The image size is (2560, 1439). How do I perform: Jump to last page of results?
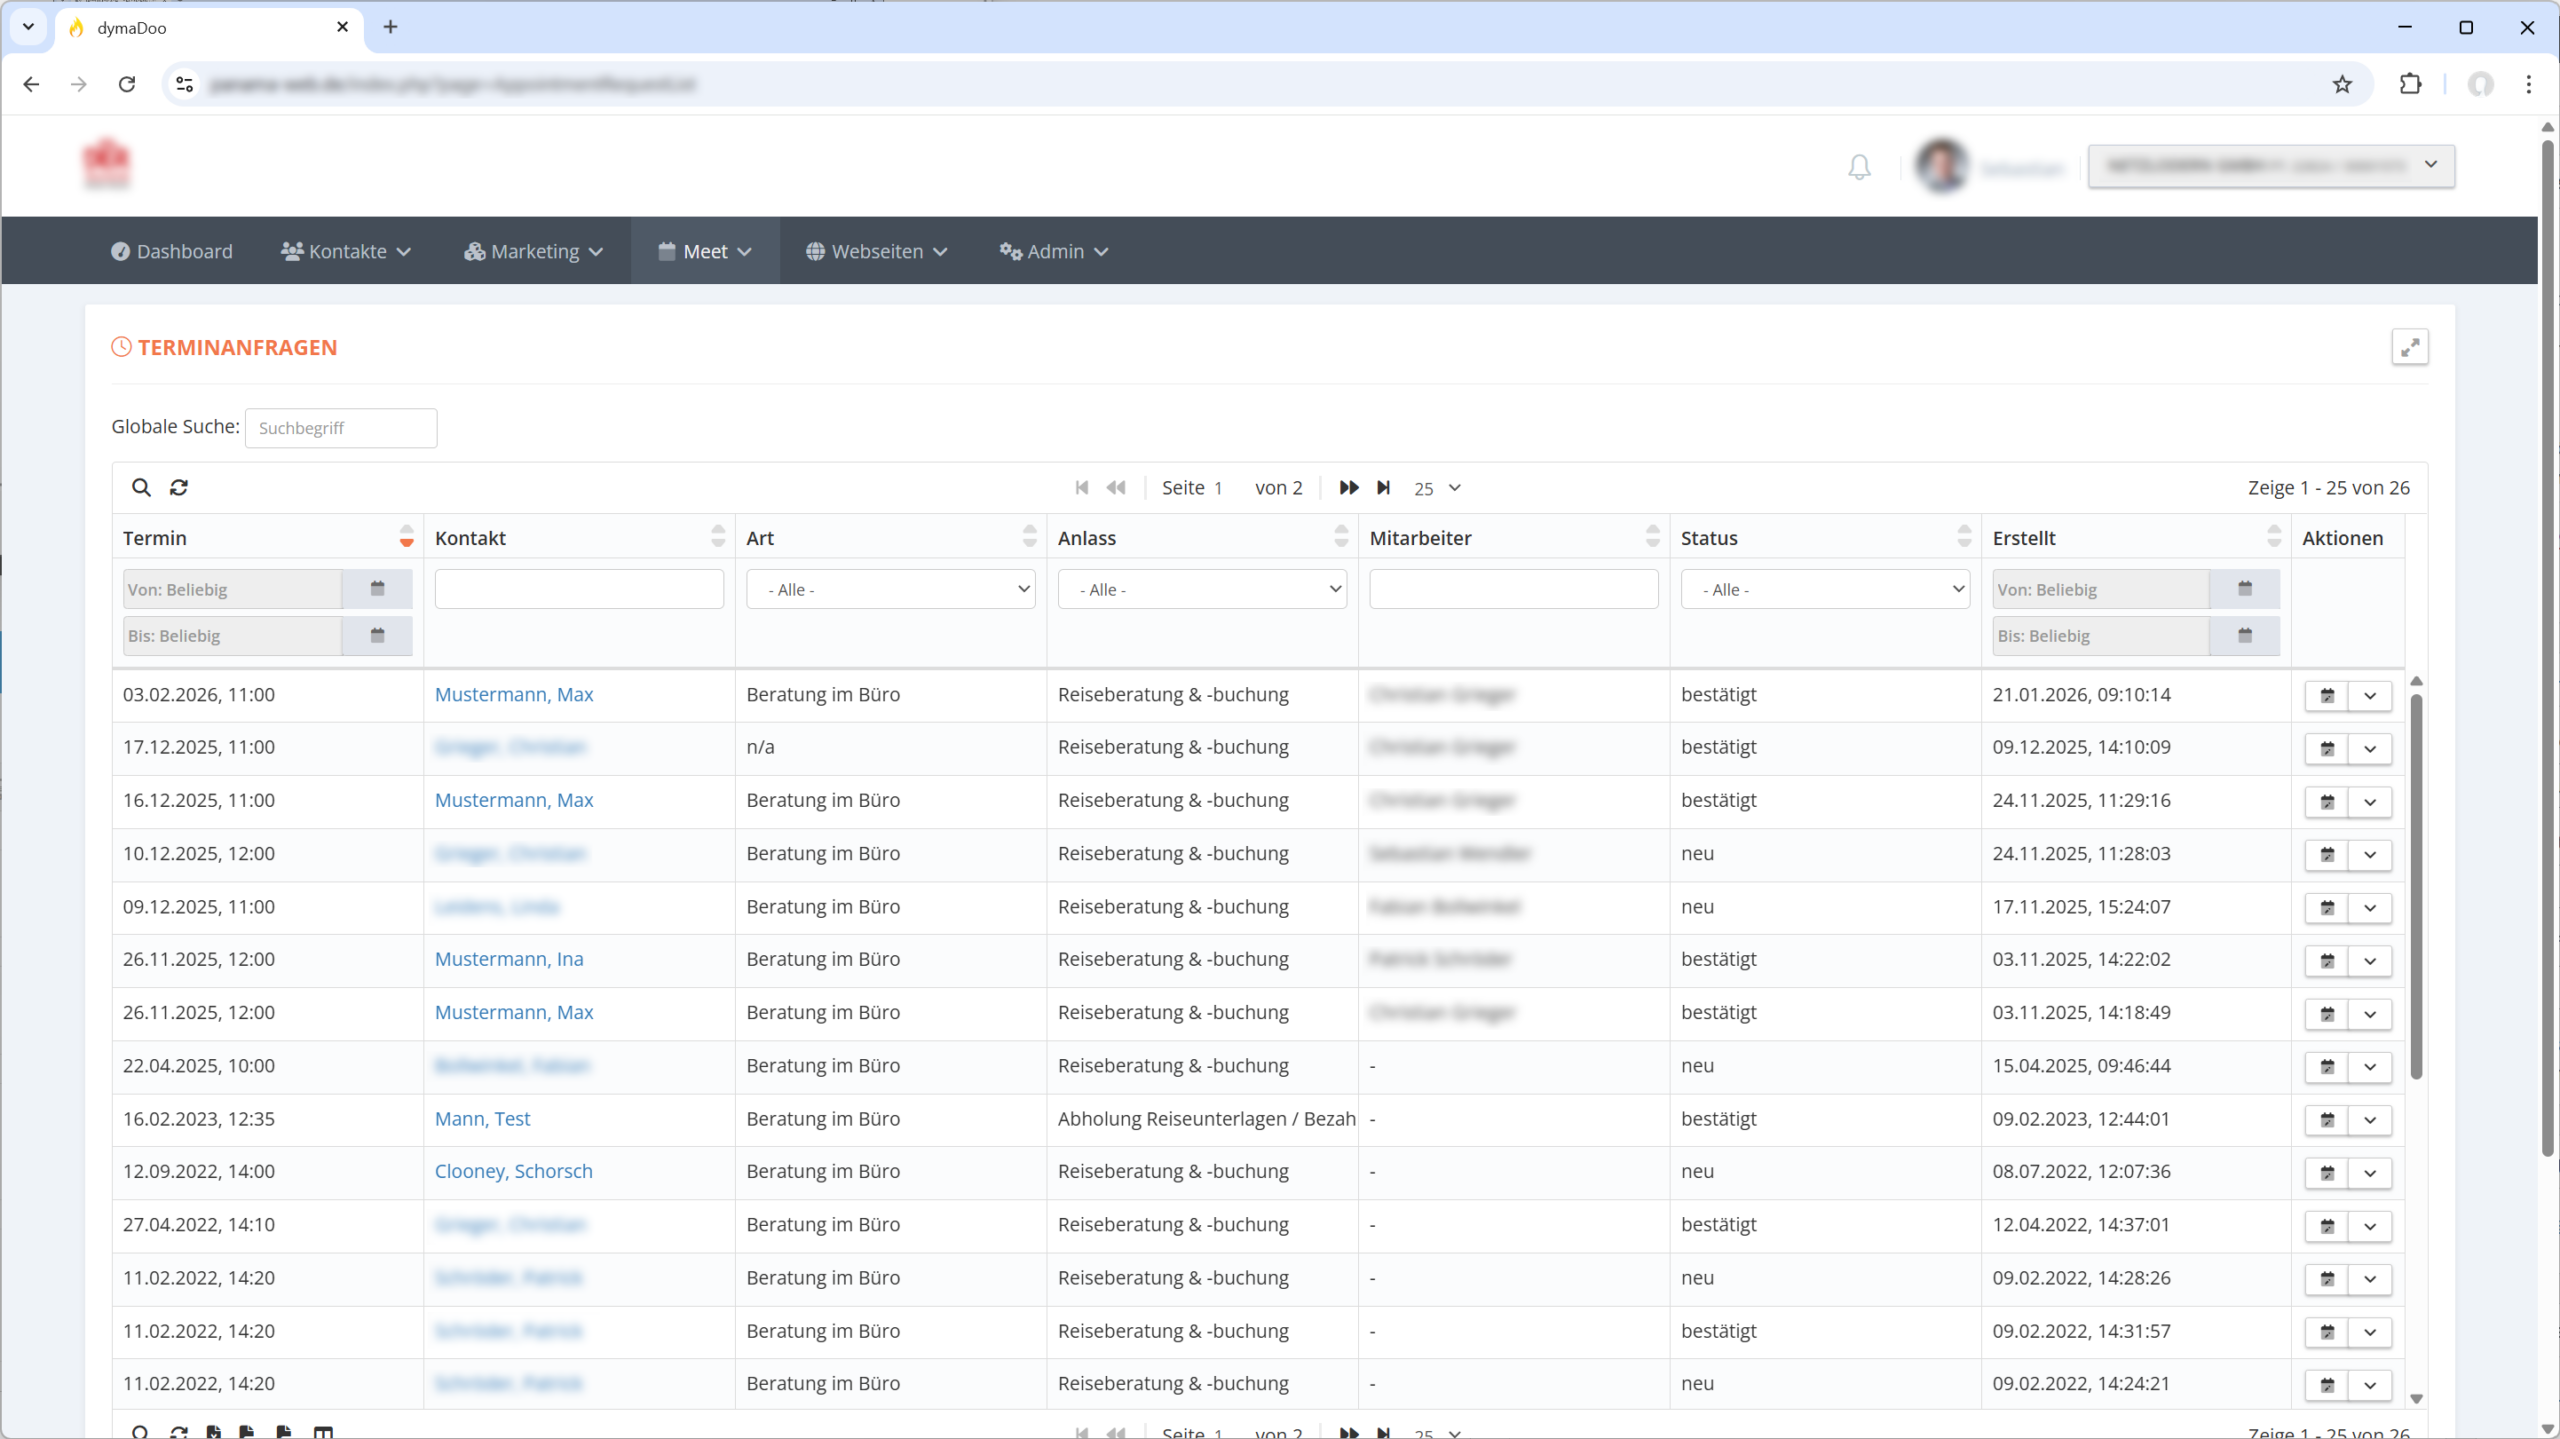point(1384,487)
